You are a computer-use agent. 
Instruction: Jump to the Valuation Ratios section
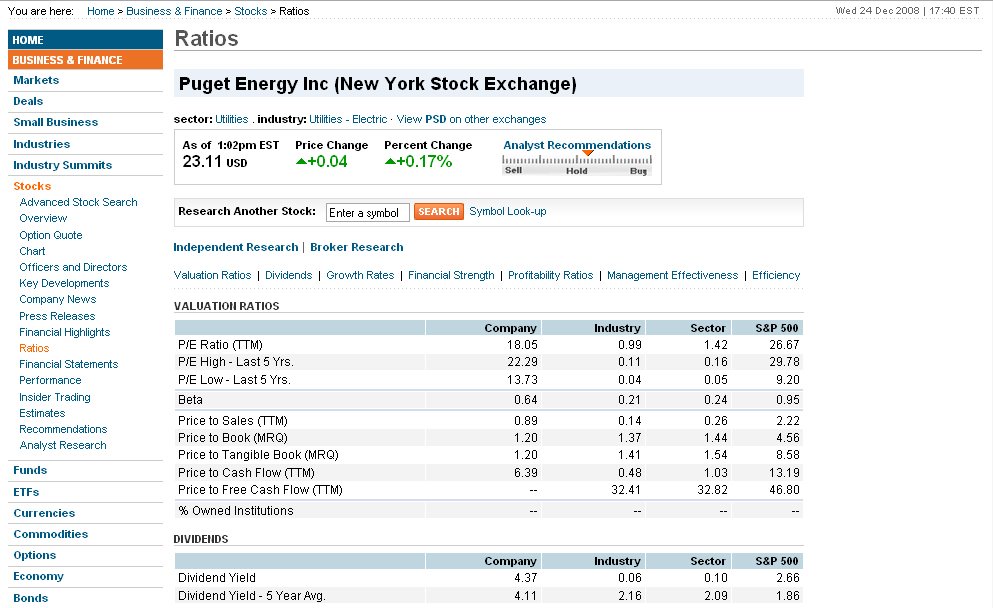pyautogui.click(x=212, y=275)
